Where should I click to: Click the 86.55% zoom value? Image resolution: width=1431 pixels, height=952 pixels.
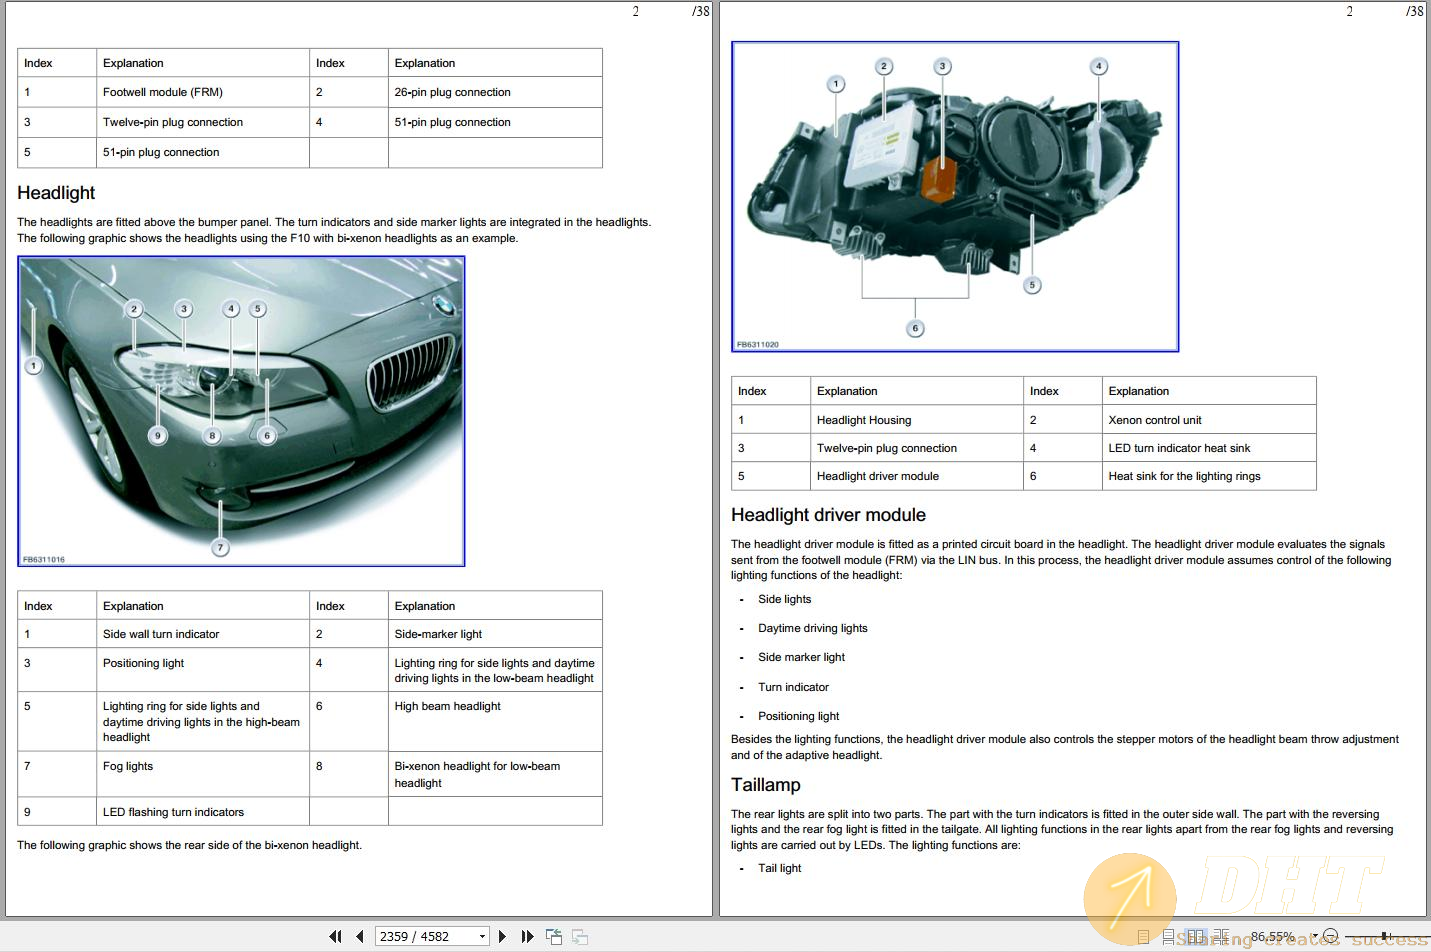point(1272,937)
